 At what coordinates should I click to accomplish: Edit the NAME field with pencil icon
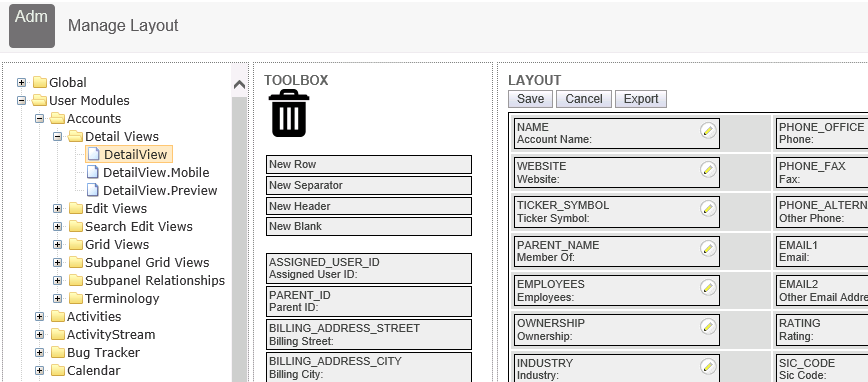708,131
